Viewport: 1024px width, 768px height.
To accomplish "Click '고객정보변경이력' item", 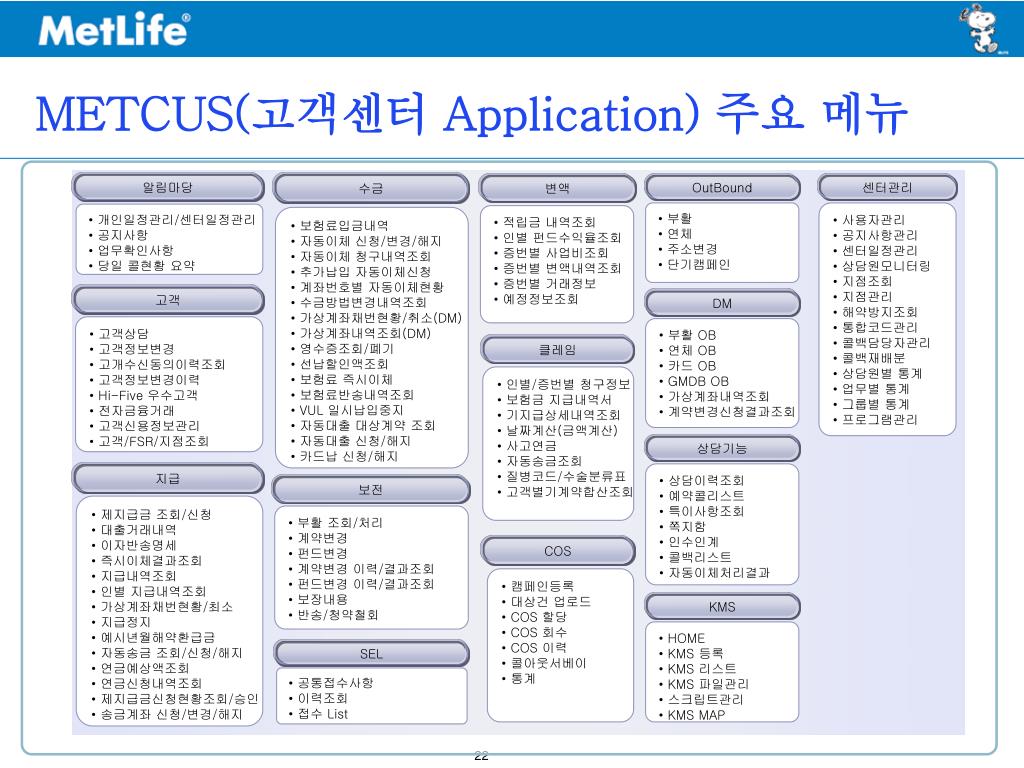I will pos(149,379).
